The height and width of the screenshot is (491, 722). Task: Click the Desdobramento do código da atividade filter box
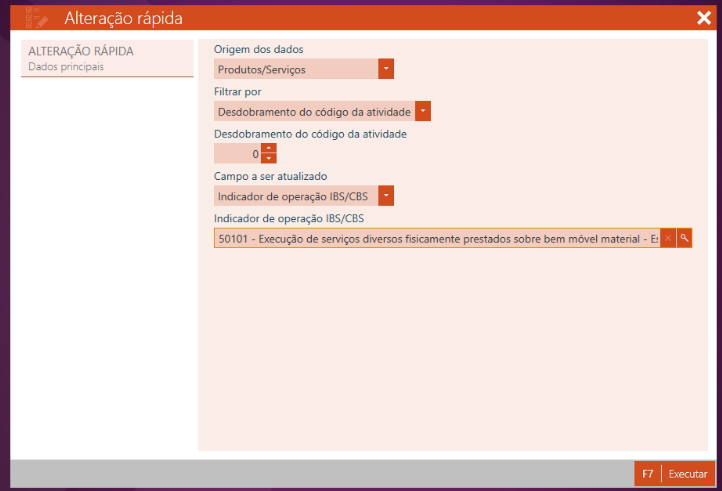point(314,111)
